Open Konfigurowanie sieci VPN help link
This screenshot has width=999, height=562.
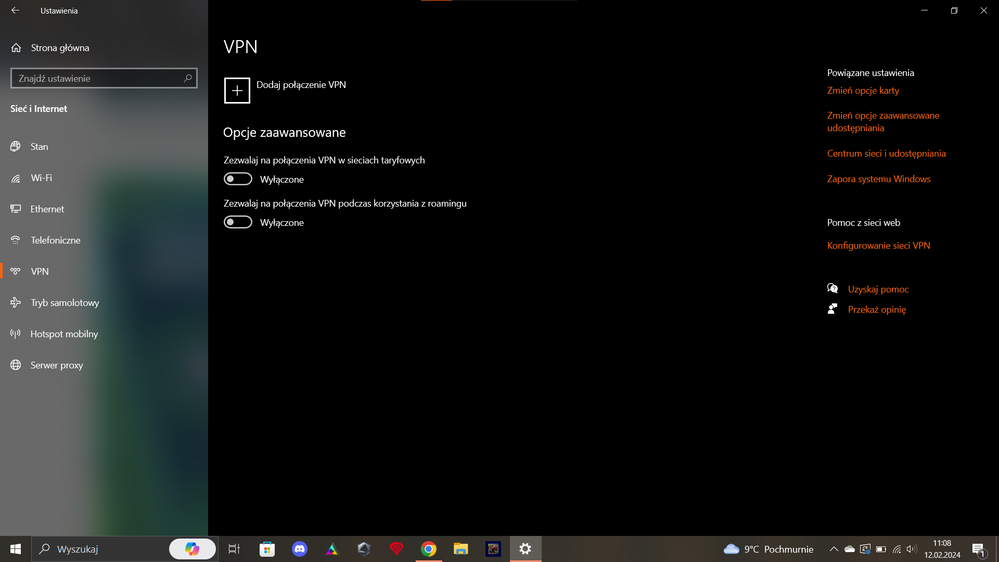pos(879,245)
